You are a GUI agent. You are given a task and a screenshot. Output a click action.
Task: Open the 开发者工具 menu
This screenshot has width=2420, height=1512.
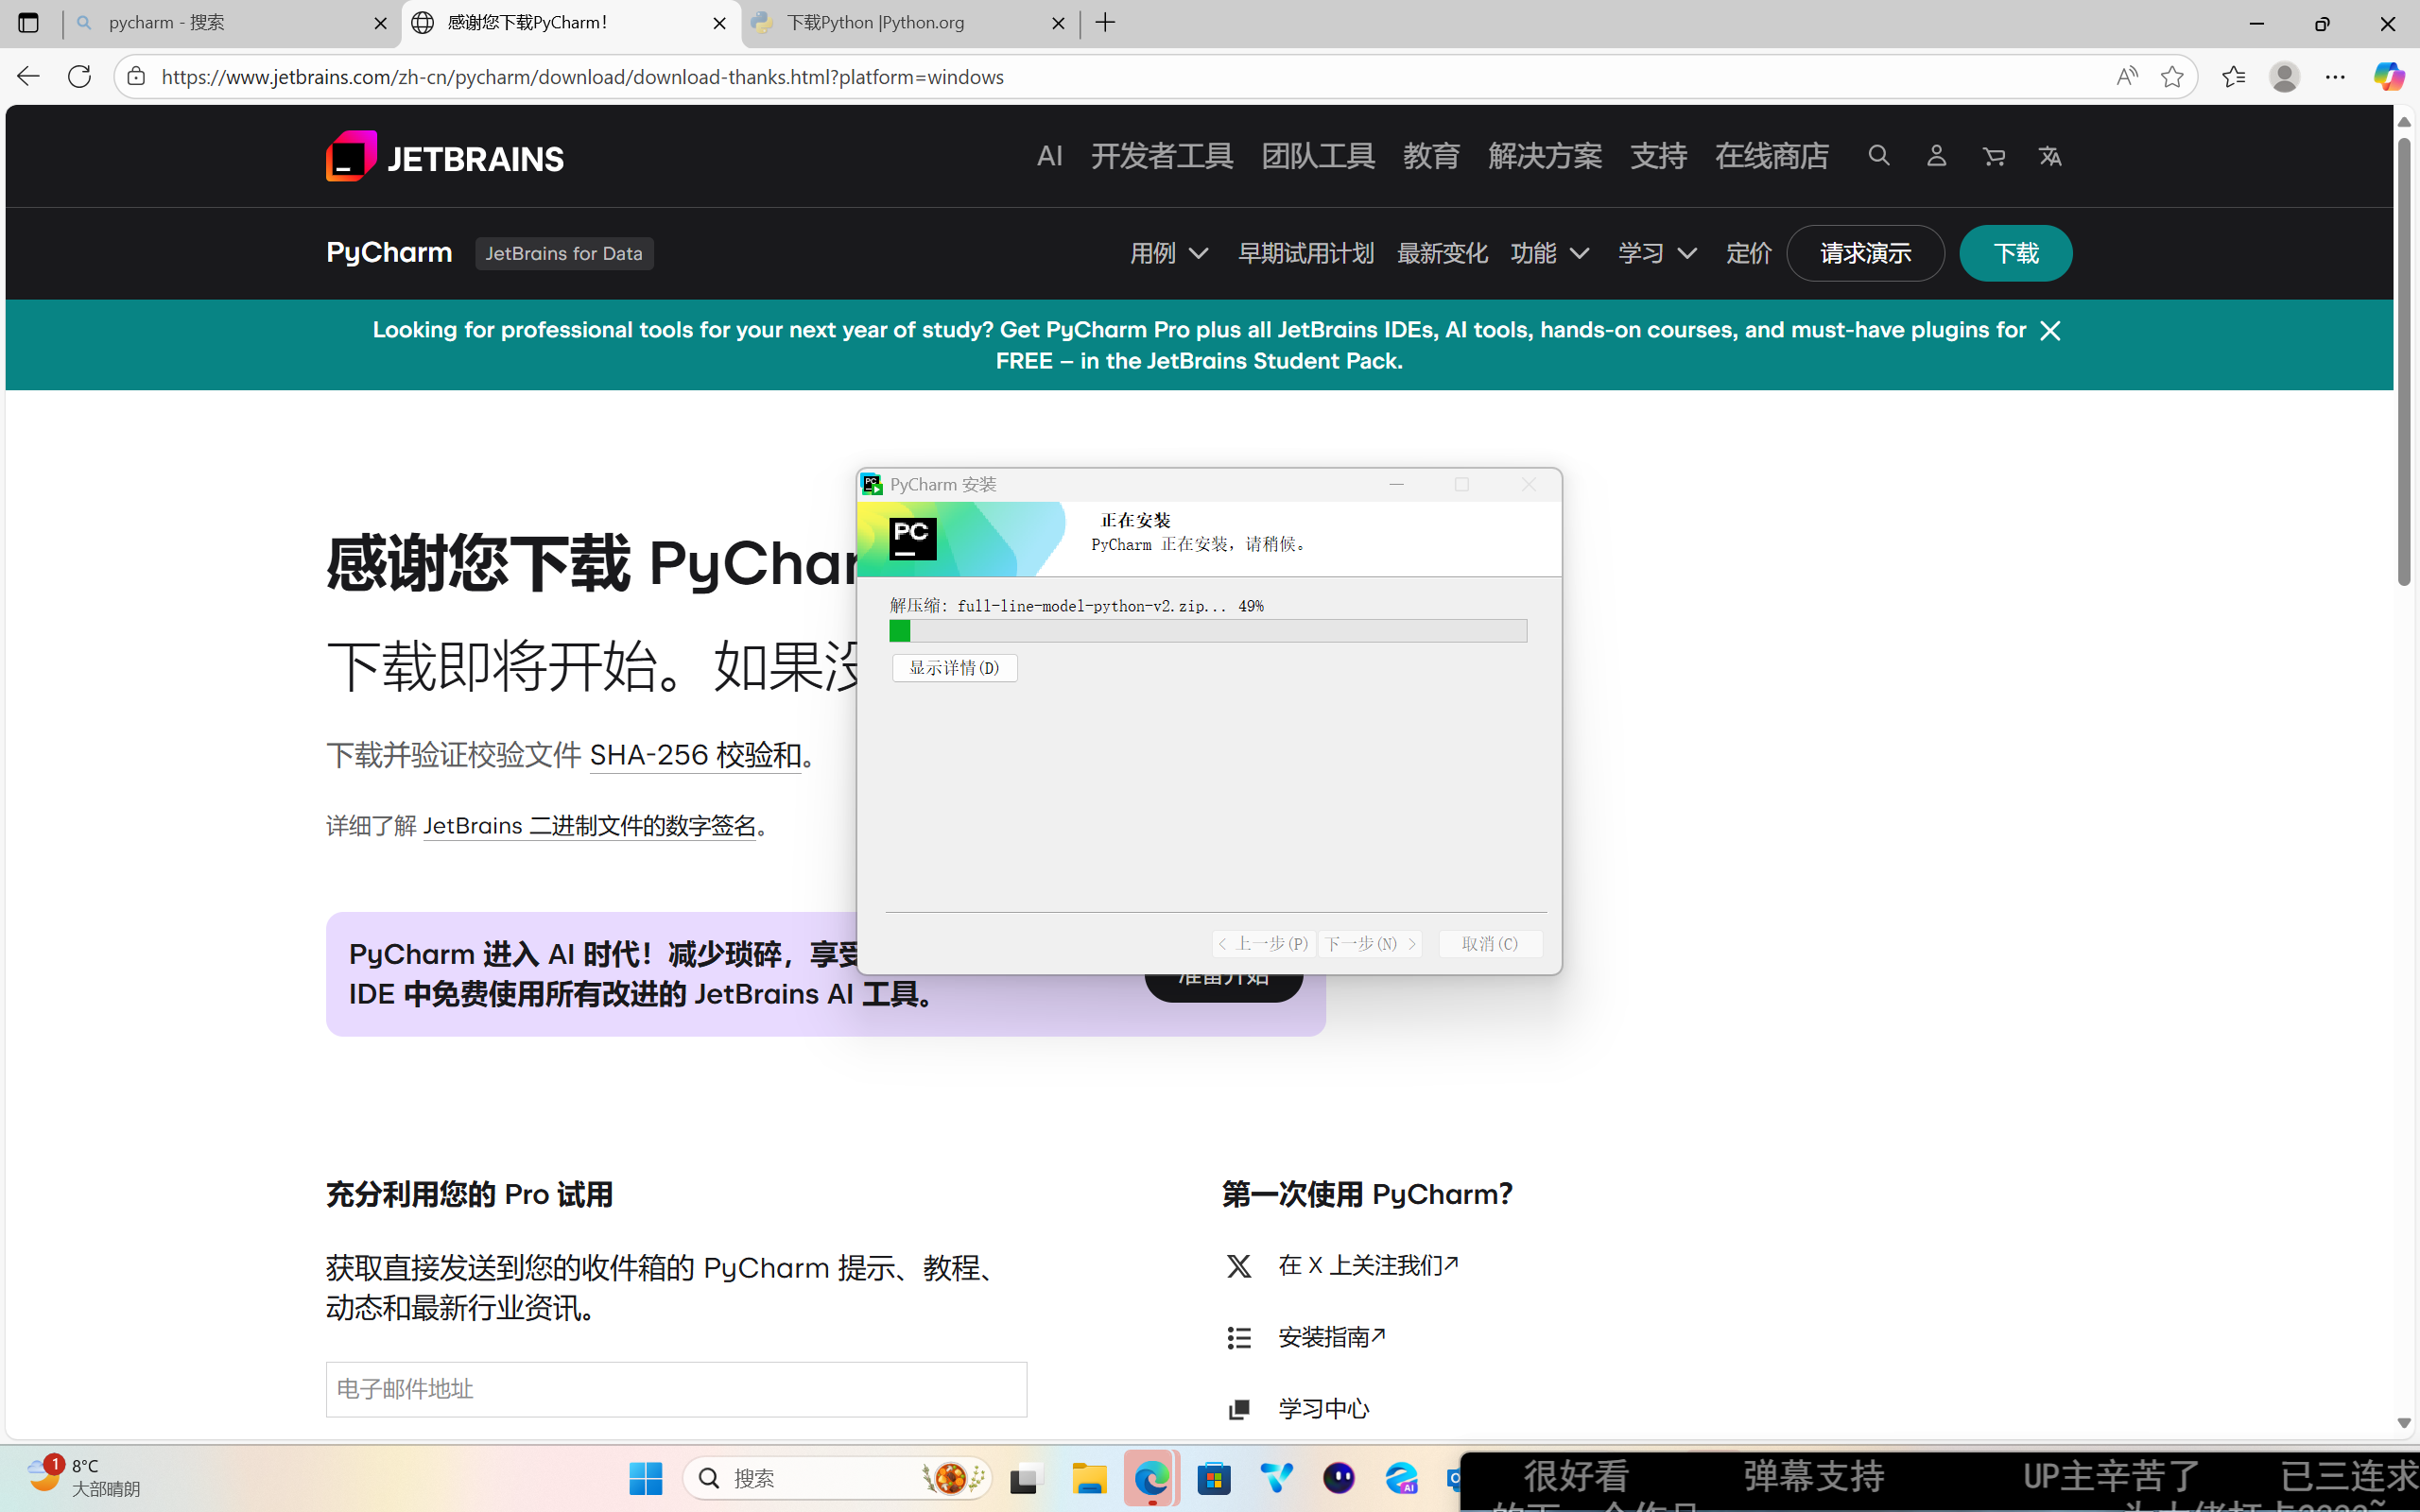coord(1161,156)
